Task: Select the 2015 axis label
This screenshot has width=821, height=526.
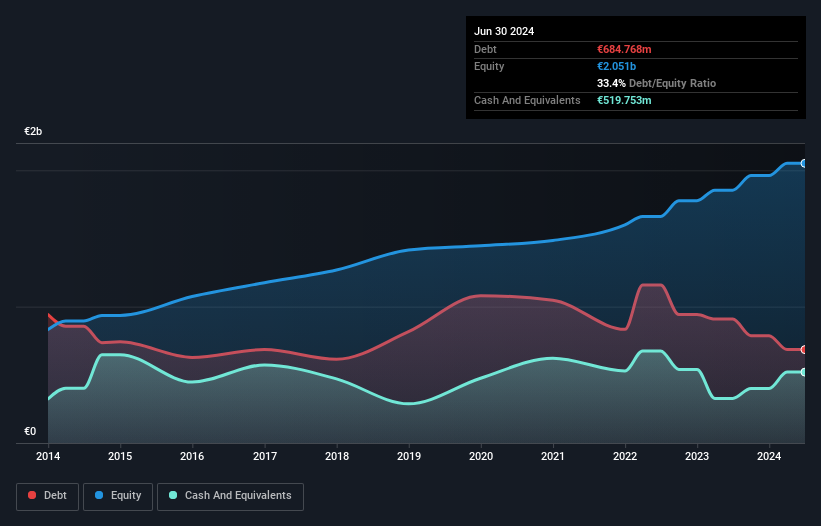Action: (x=120, y=456)
